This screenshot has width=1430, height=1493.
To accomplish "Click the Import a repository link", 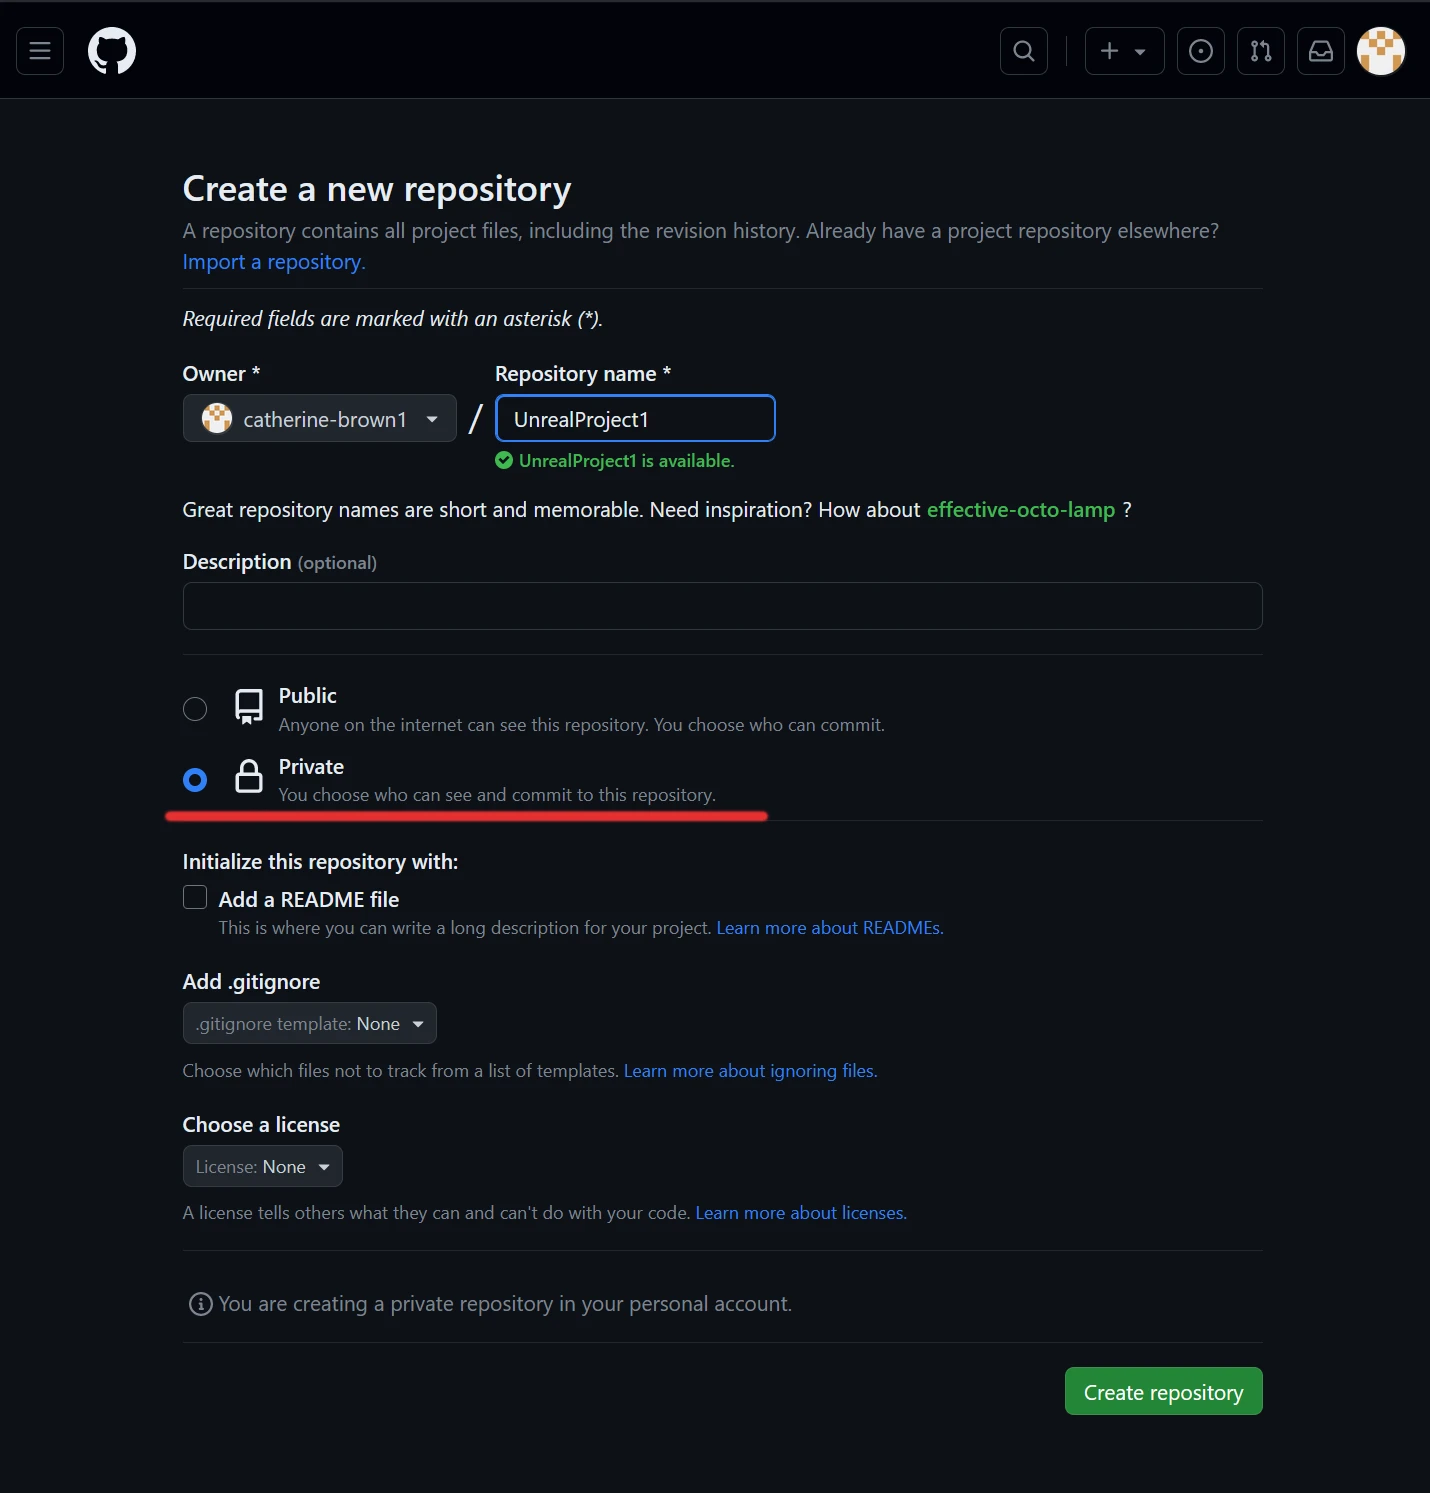I will (x=273, y=262).
